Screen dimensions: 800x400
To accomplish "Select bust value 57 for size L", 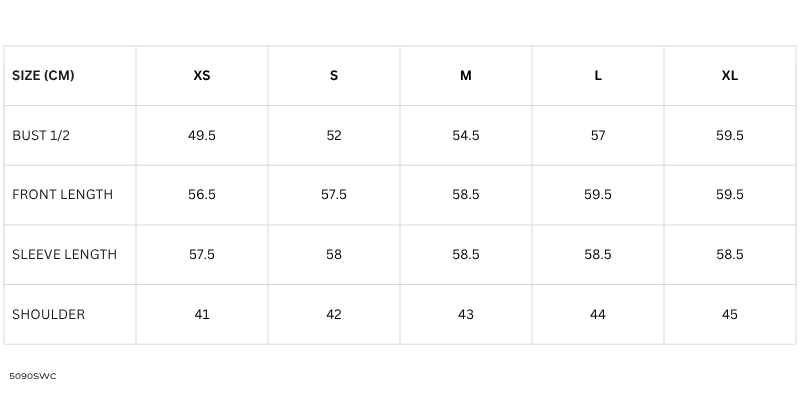I will pyautogui.click(x=598, y=136).
